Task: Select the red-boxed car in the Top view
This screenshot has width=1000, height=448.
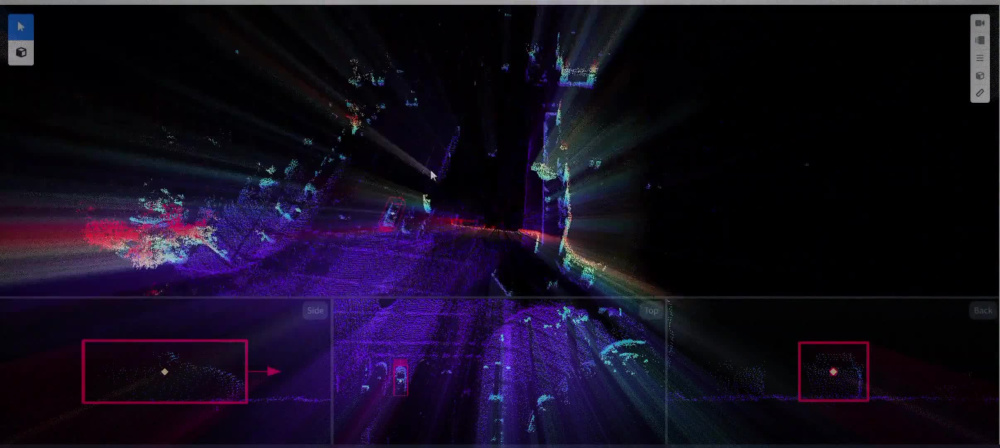Action: 400,377
